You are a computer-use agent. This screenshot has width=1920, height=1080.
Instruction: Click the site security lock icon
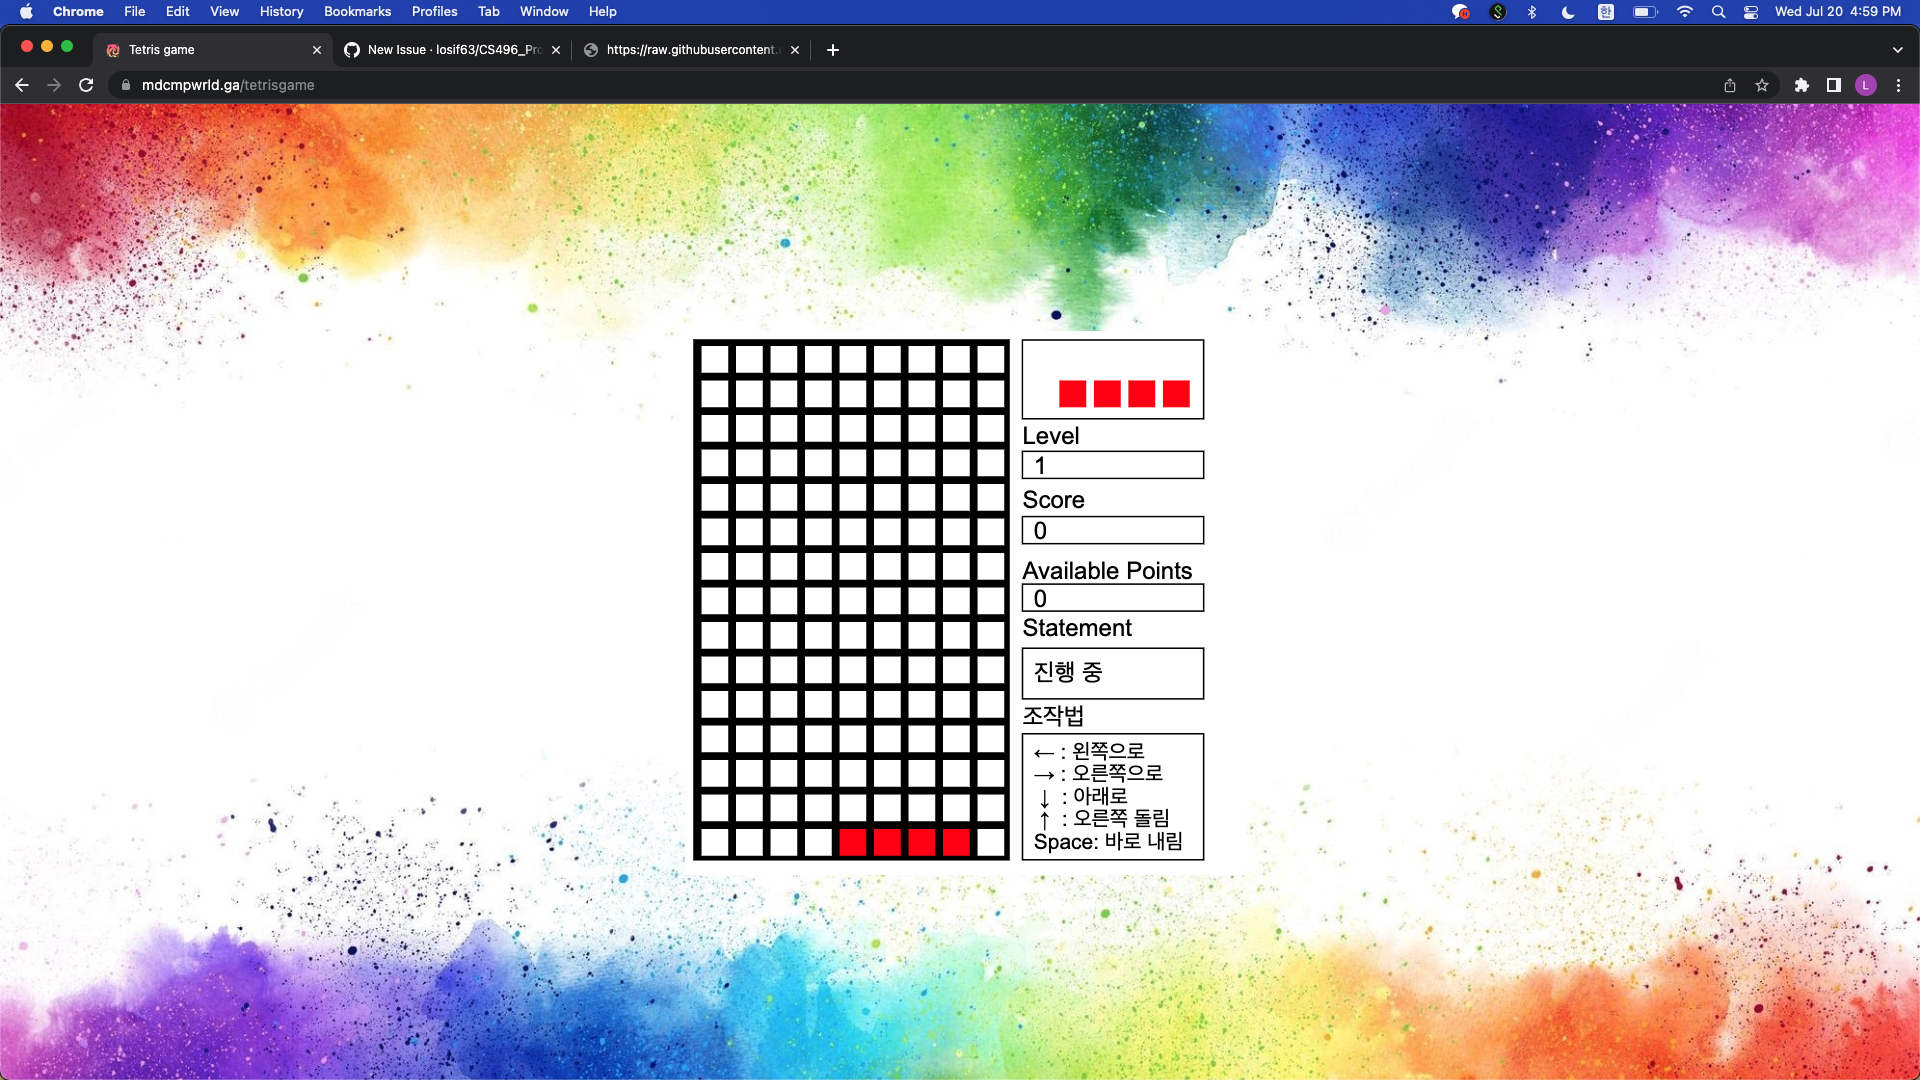tap(125, 86)
